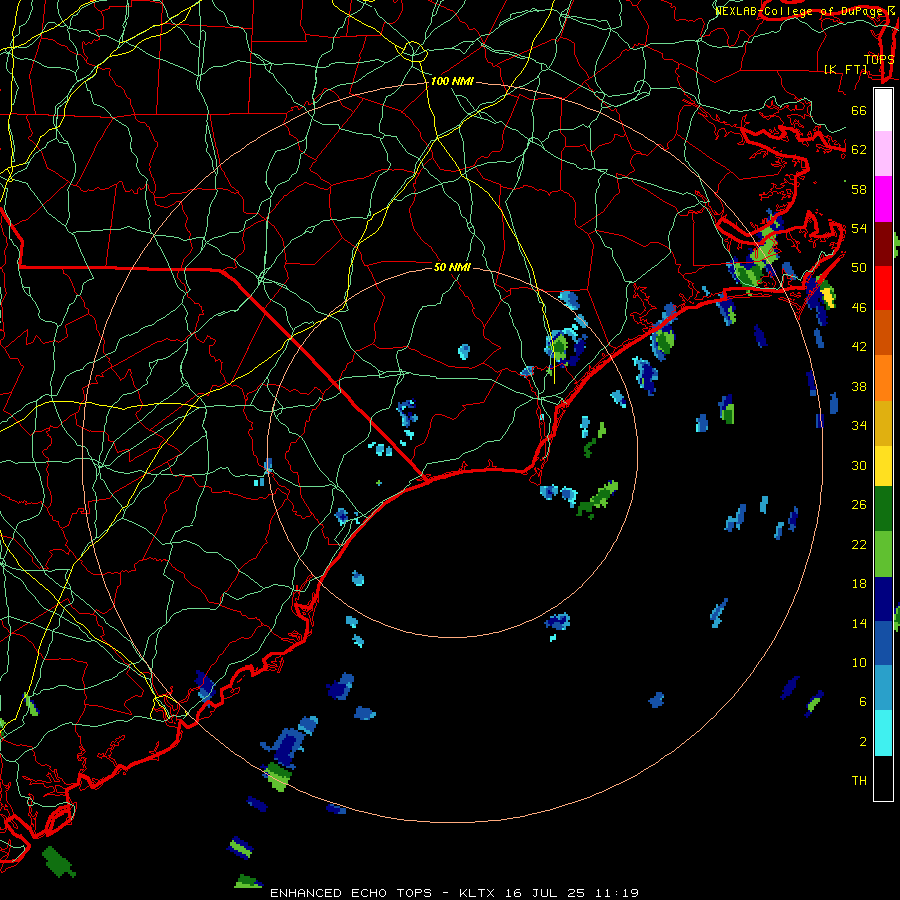Click the dark green legend swatch
This screenshot has height=900, width=900.
coord(883,509)
